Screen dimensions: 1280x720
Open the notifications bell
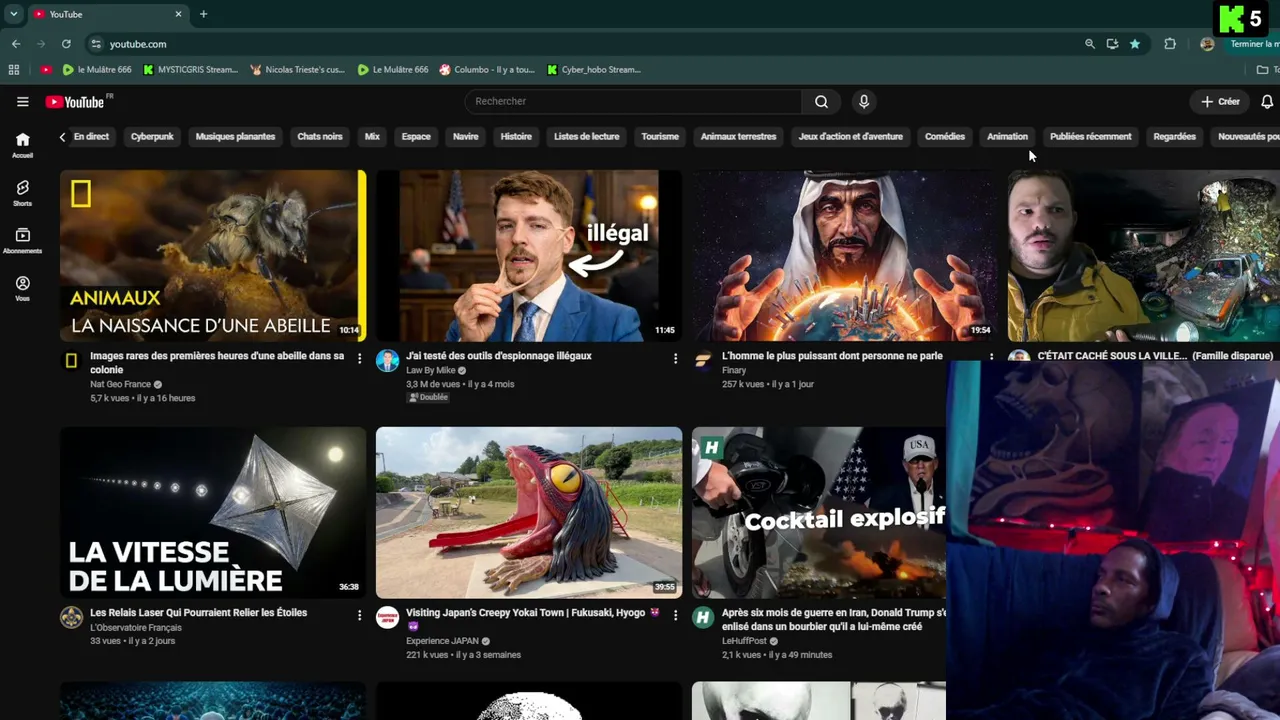coord(1266,101)
